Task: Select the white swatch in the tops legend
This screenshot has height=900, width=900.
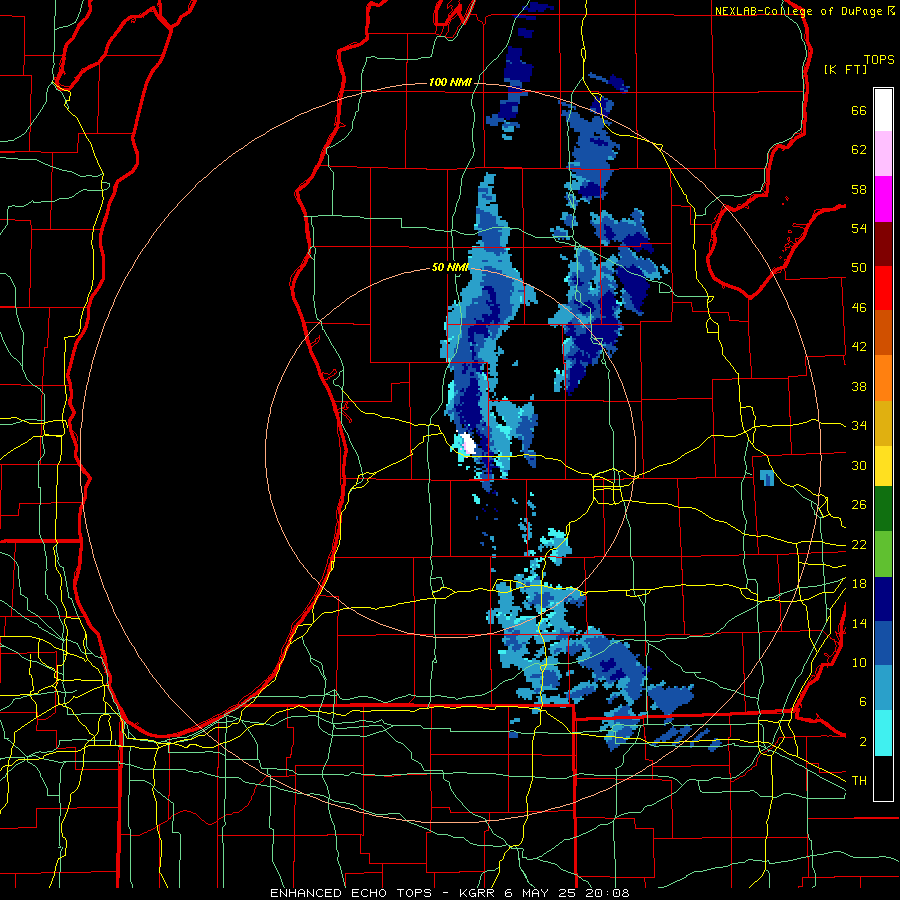Action: click(x=883, y=110)
